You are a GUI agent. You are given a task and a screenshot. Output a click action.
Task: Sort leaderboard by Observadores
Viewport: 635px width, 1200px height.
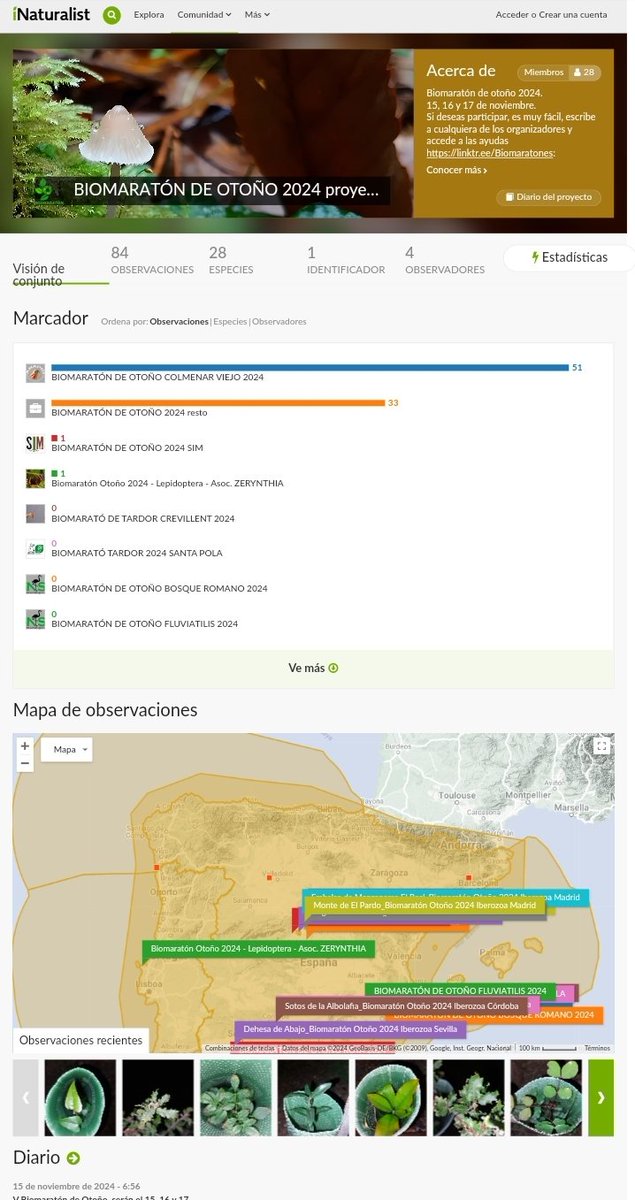coord(279,322)
